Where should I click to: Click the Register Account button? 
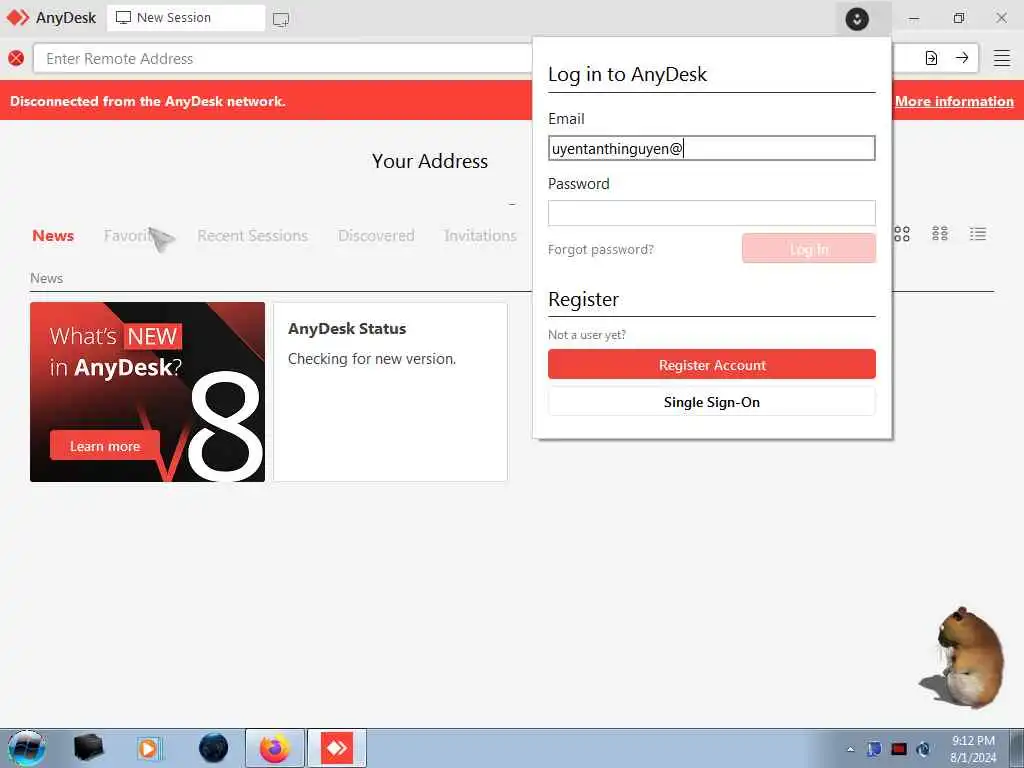(711, 364)
